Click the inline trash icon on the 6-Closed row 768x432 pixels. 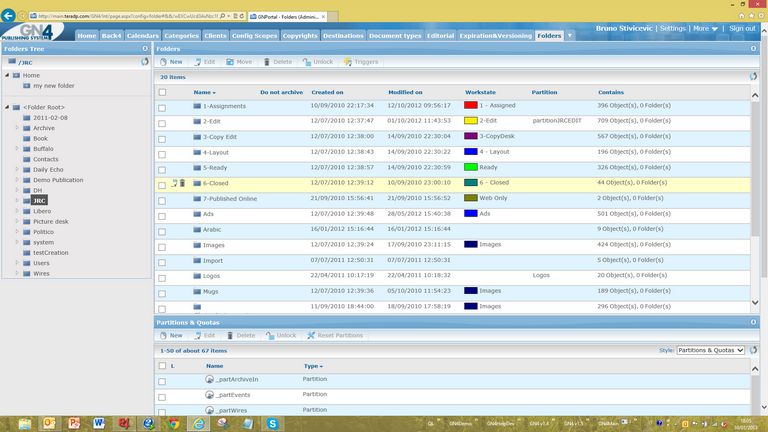(x=182, y=183)
